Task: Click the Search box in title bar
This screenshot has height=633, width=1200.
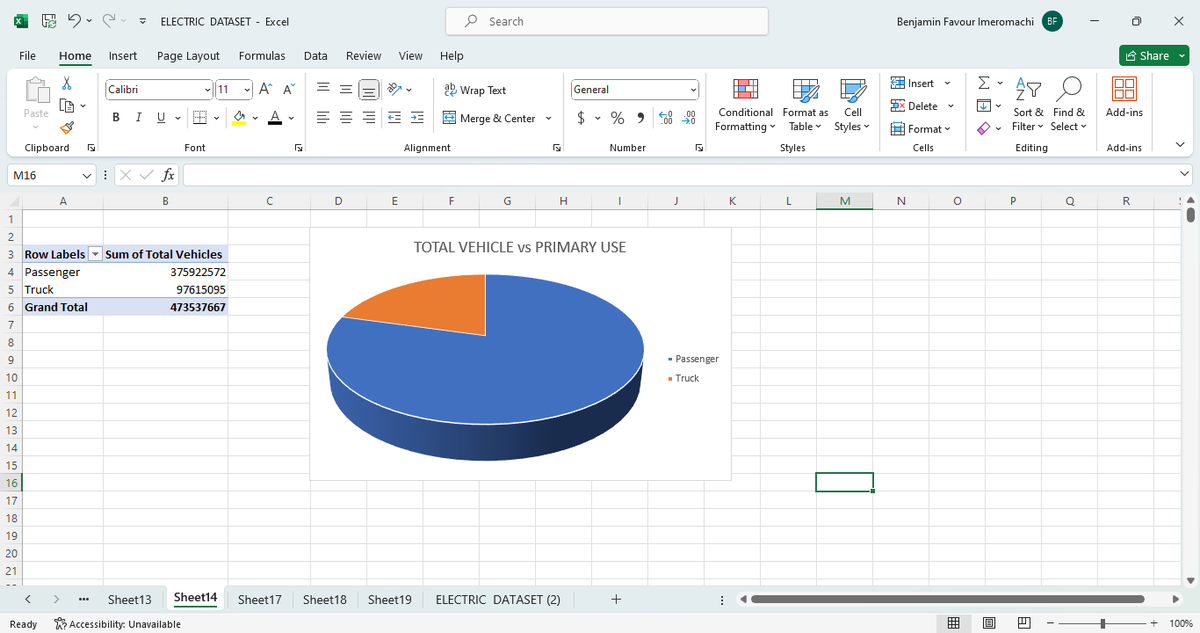Action: [x=608, y=21]
